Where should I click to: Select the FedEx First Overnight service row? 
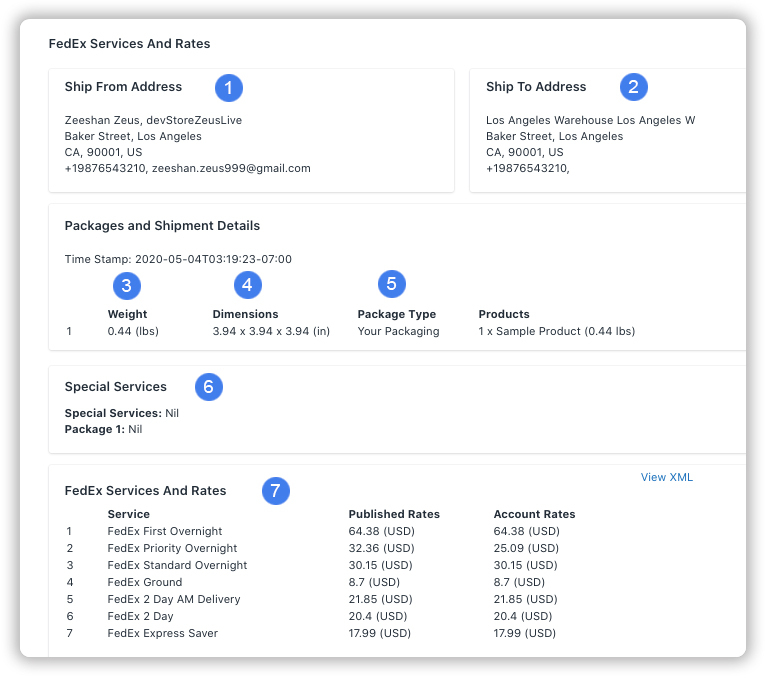(313, 531)
